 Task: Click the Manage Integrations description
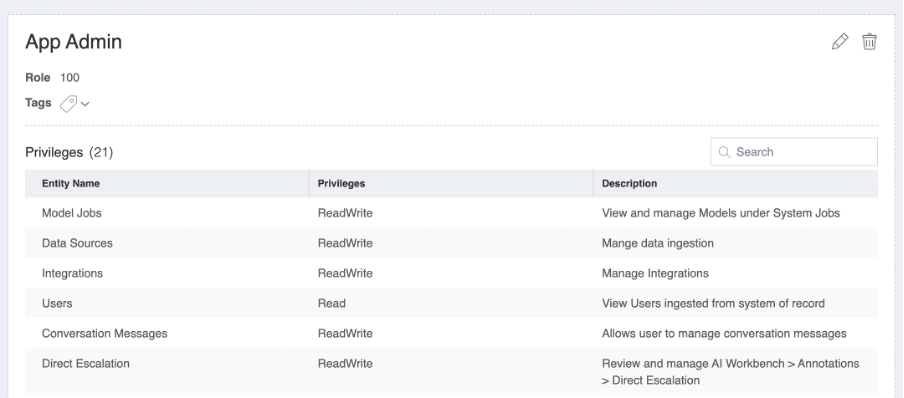click(656, 273)
